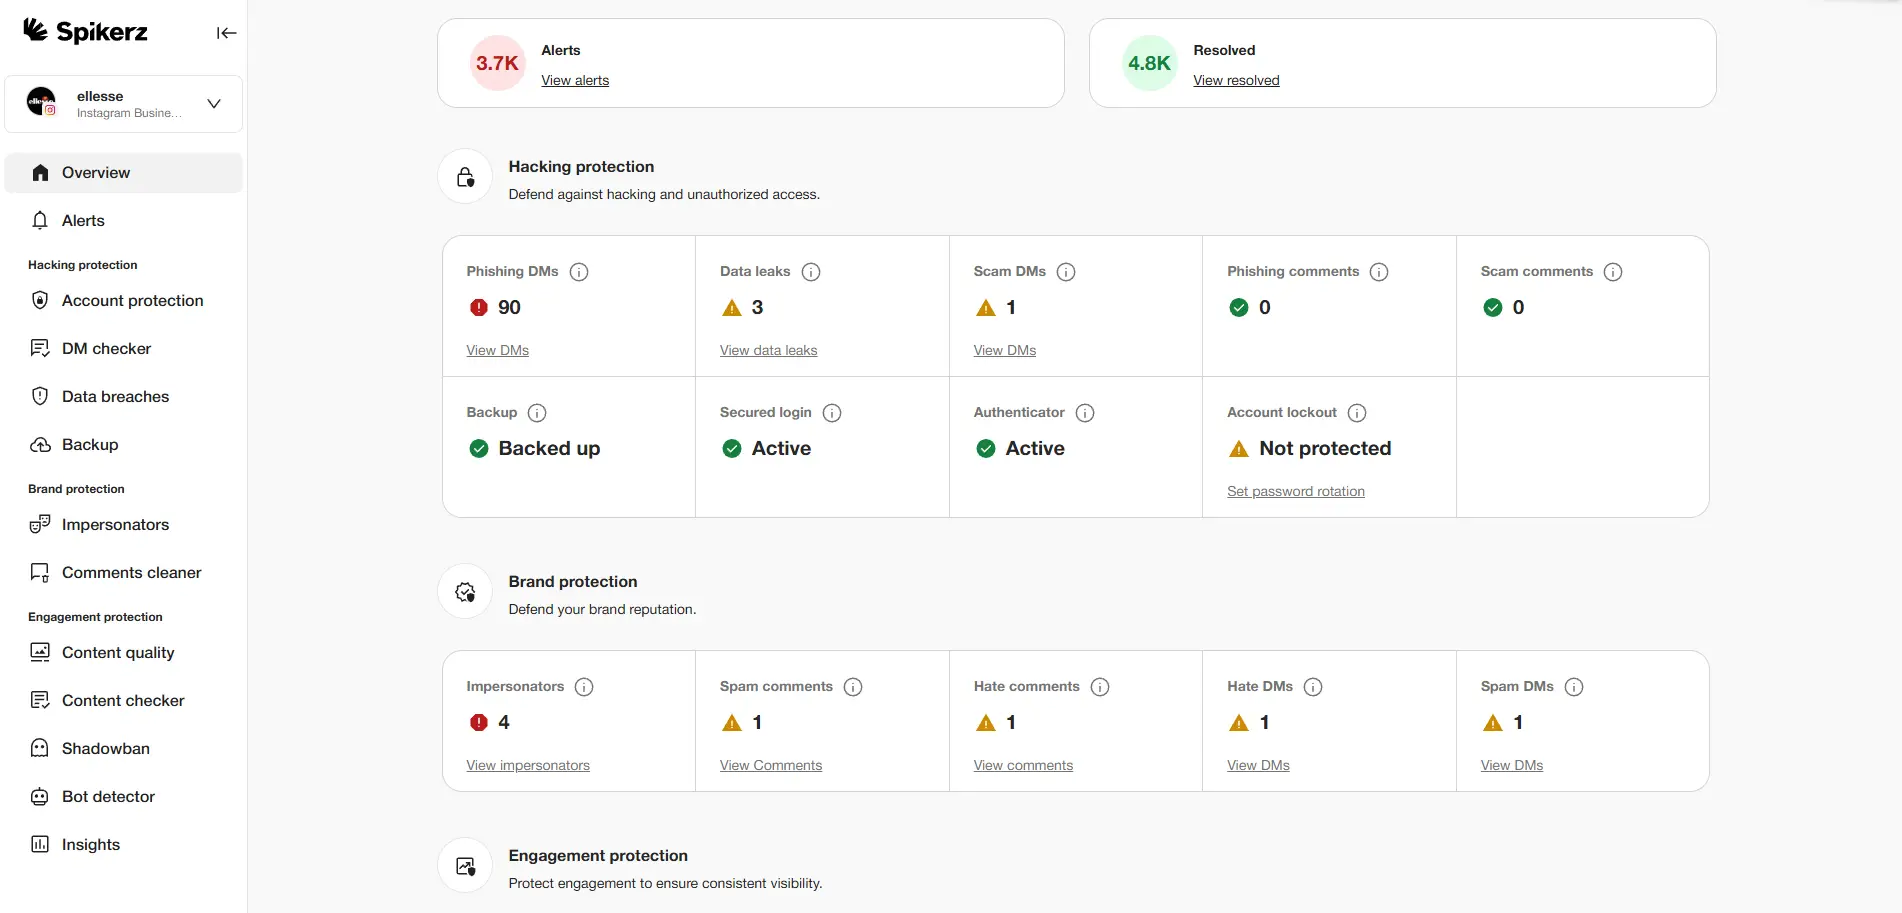Select Content quality under Engagement protection
The image size is (1902, 913).
point(117,652)
